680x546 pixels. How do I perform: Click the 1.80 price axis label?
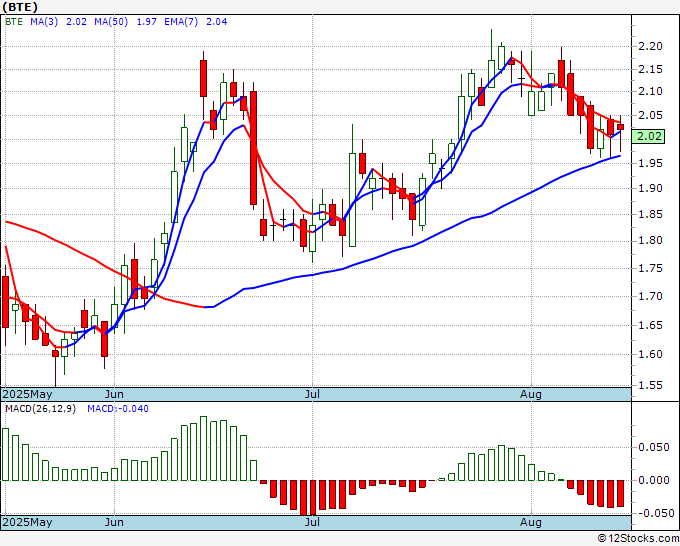[650, 240]
